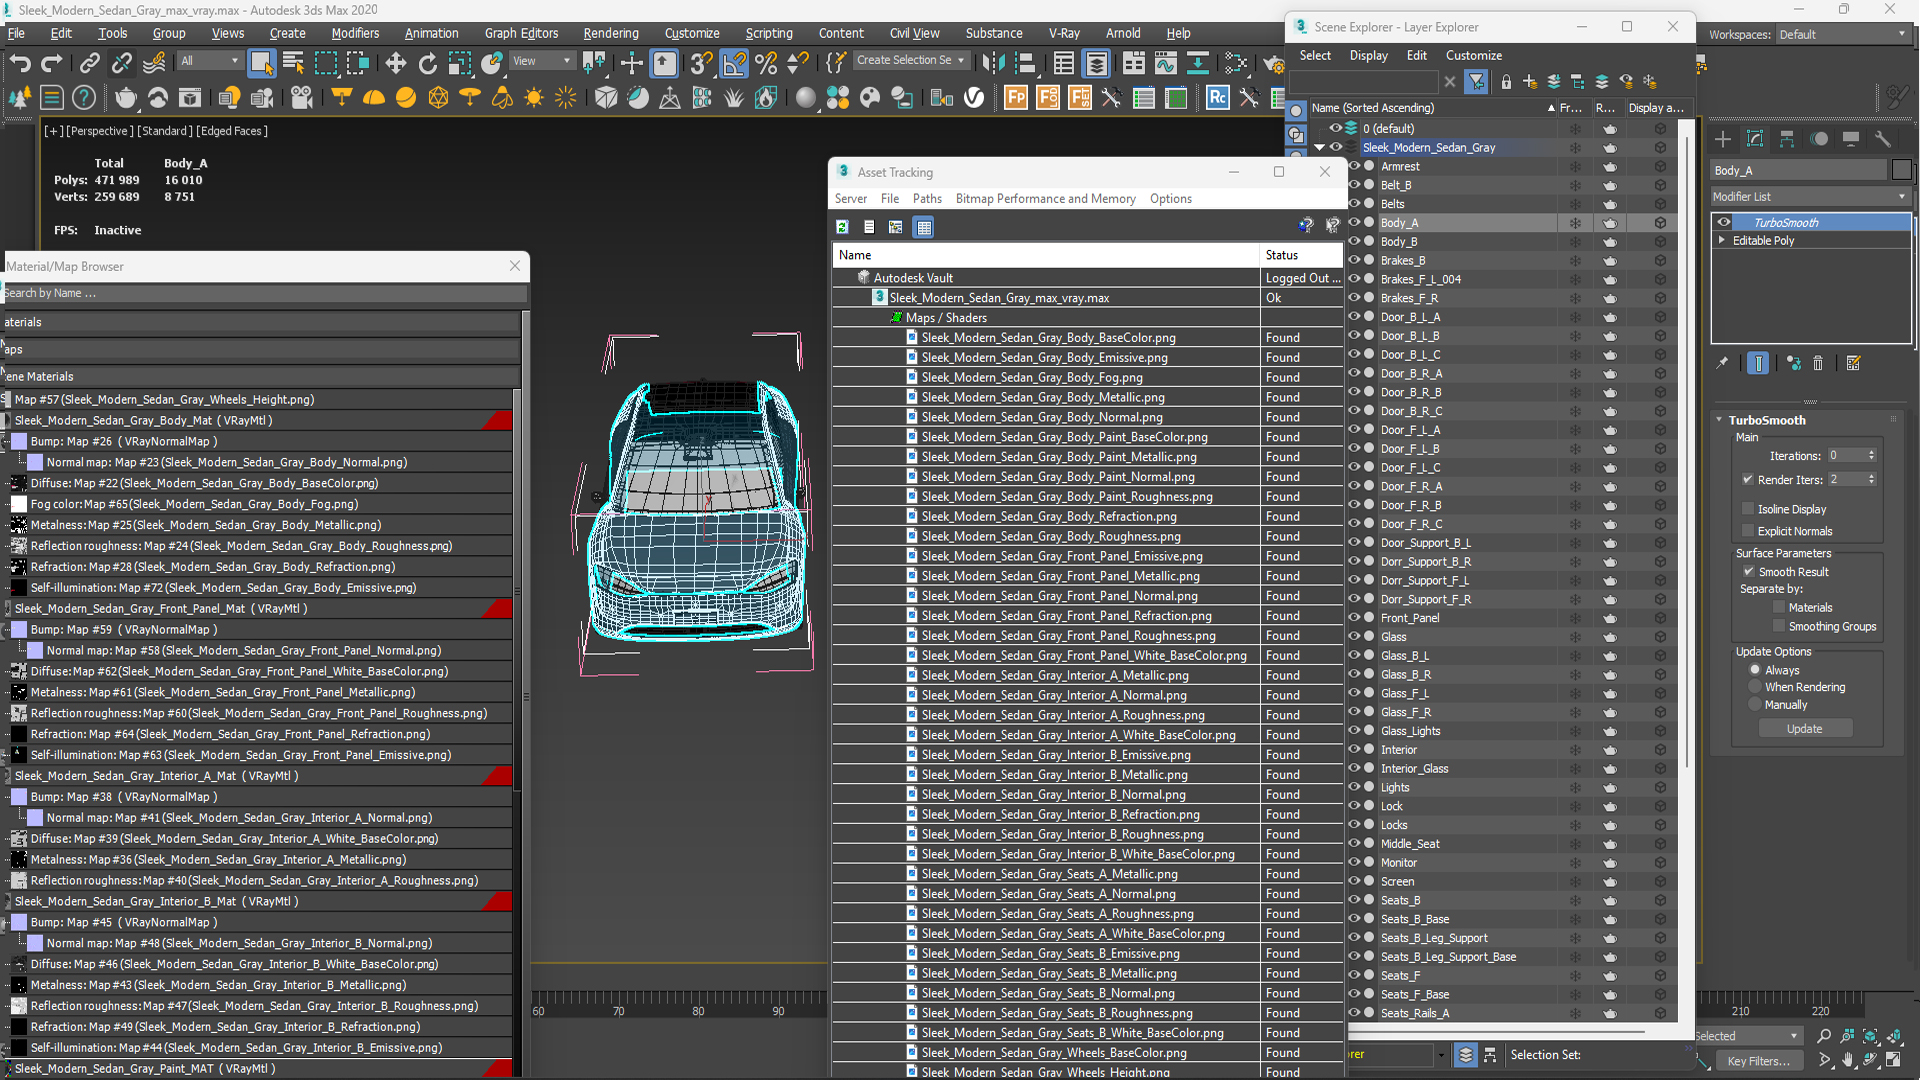The width and height of the screenshot is (1920, 1080).
Task: Collapse the TurboSmooth rollout
Action: [1720, 420]
